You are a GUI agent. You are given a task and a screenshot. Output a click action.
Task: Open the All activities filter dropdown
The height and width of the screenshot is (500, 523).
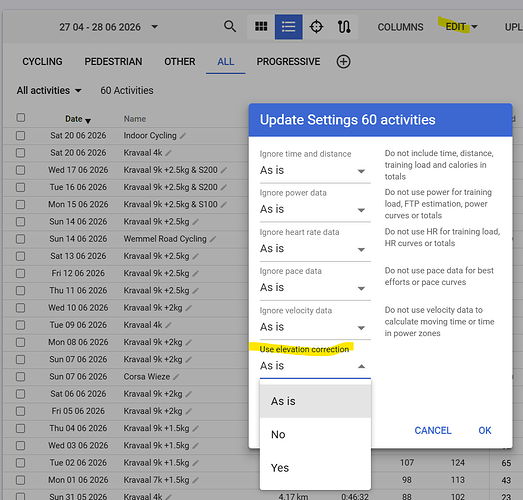[49, 90]
